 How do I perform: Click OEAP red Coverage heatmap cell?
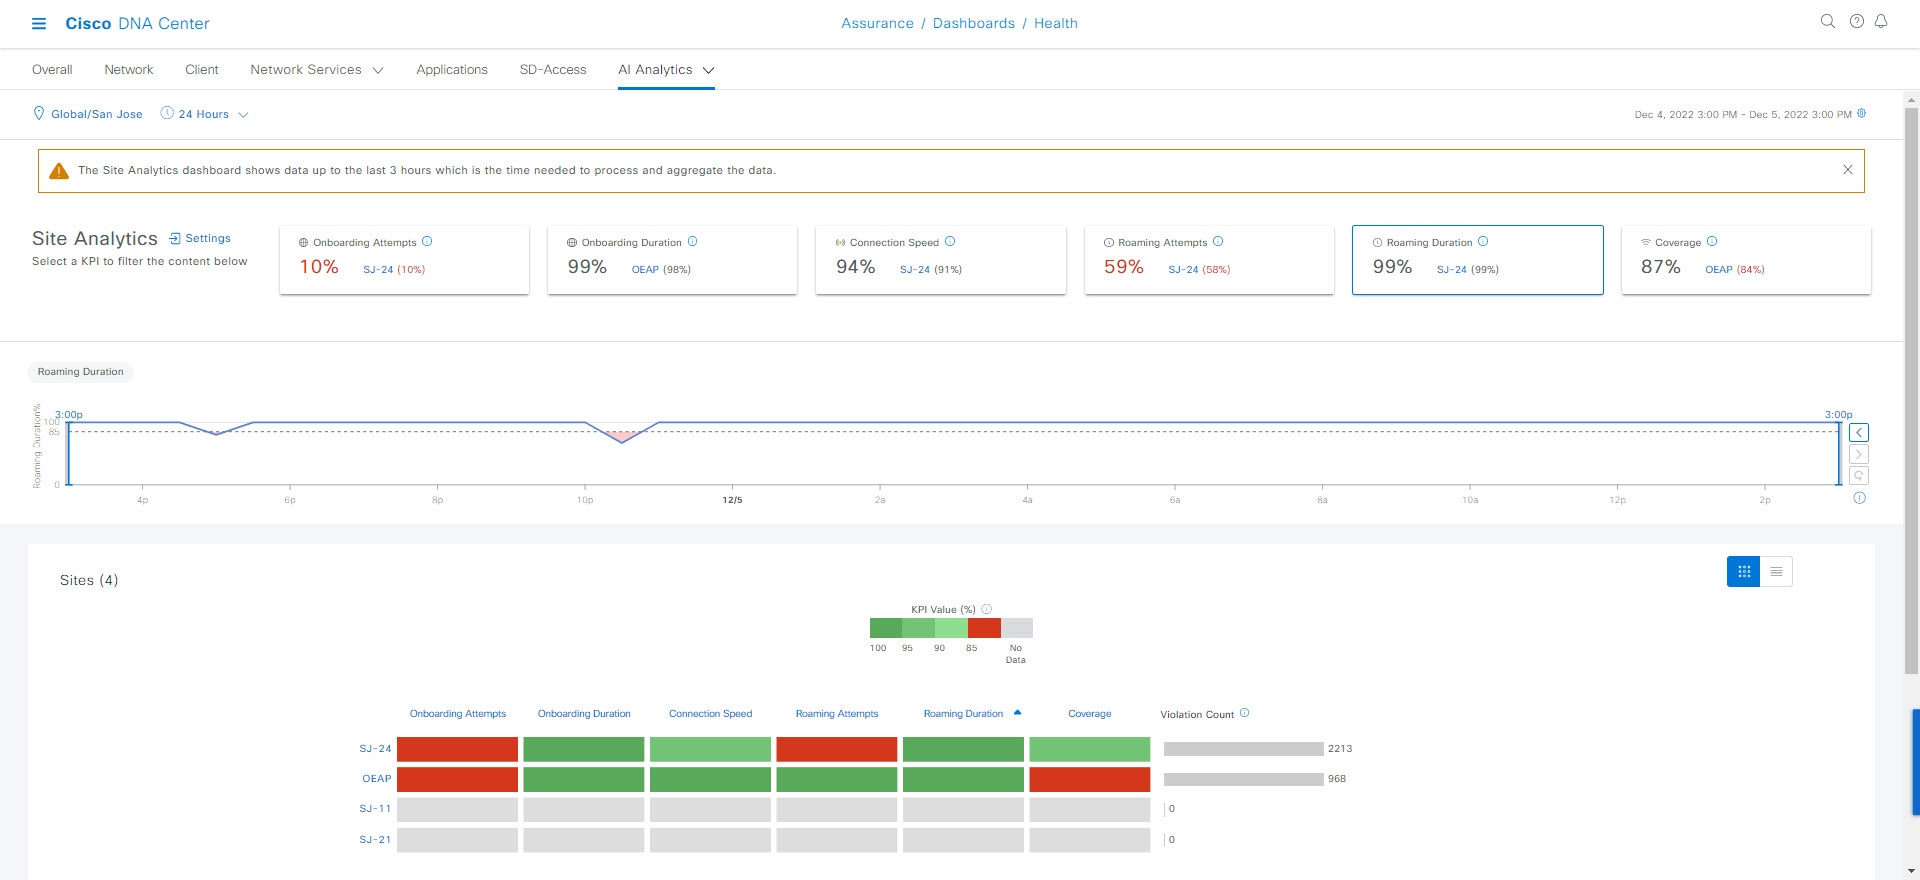tap(1089, 779)
